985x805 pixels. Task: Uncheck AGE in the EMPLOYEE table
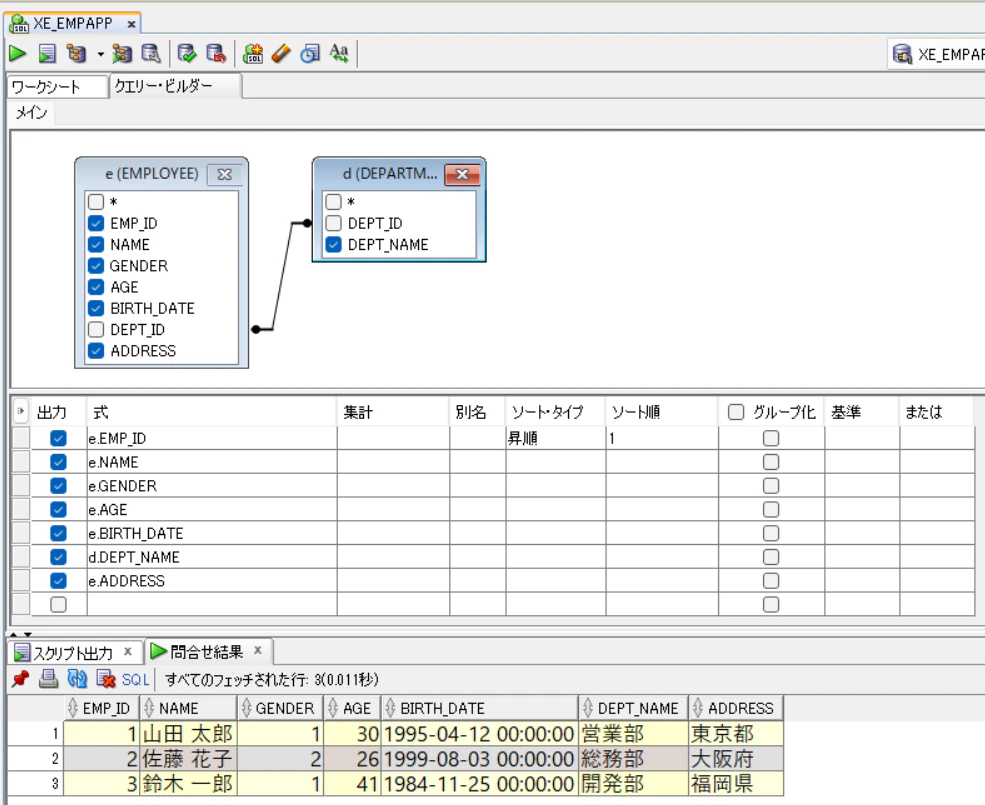point(96,287)
